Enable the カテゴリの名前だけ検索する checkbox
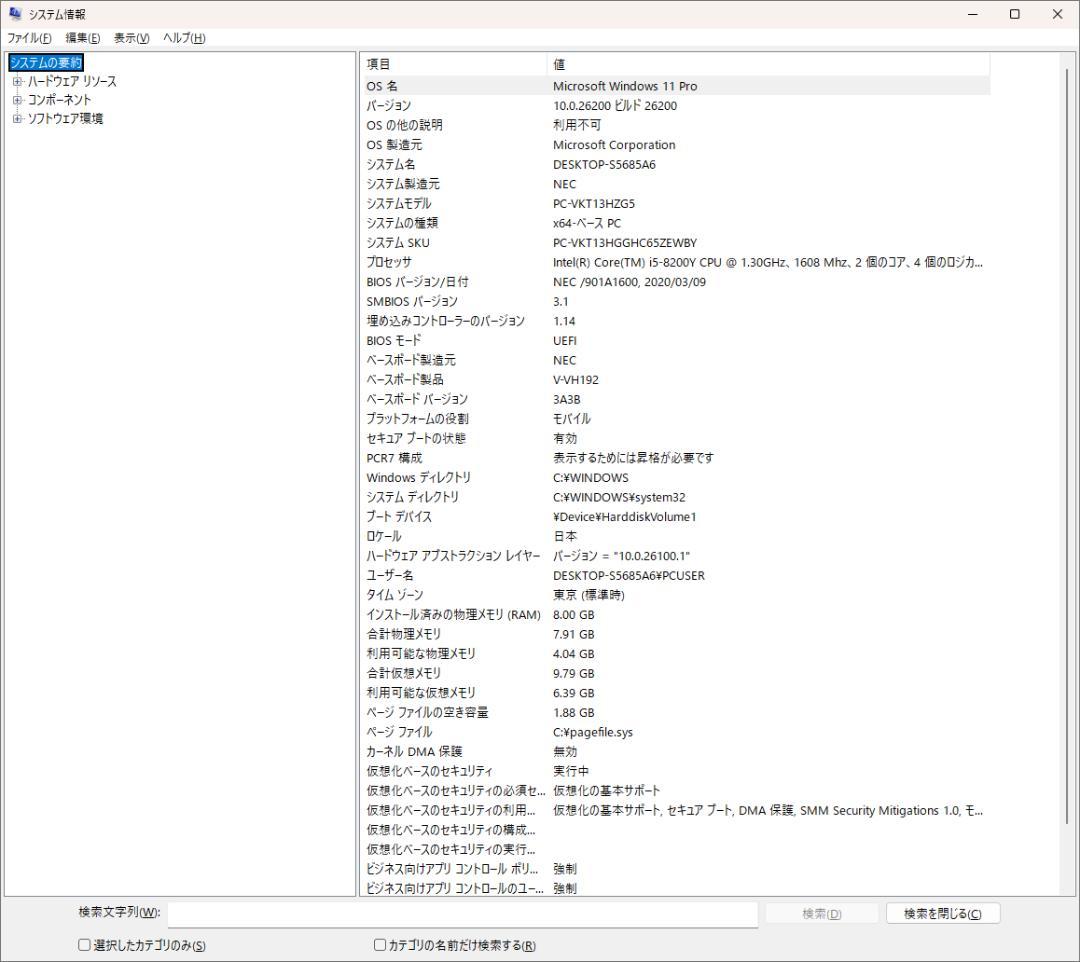The height and width of the screenshot is (962, 1080). point(380,944)
